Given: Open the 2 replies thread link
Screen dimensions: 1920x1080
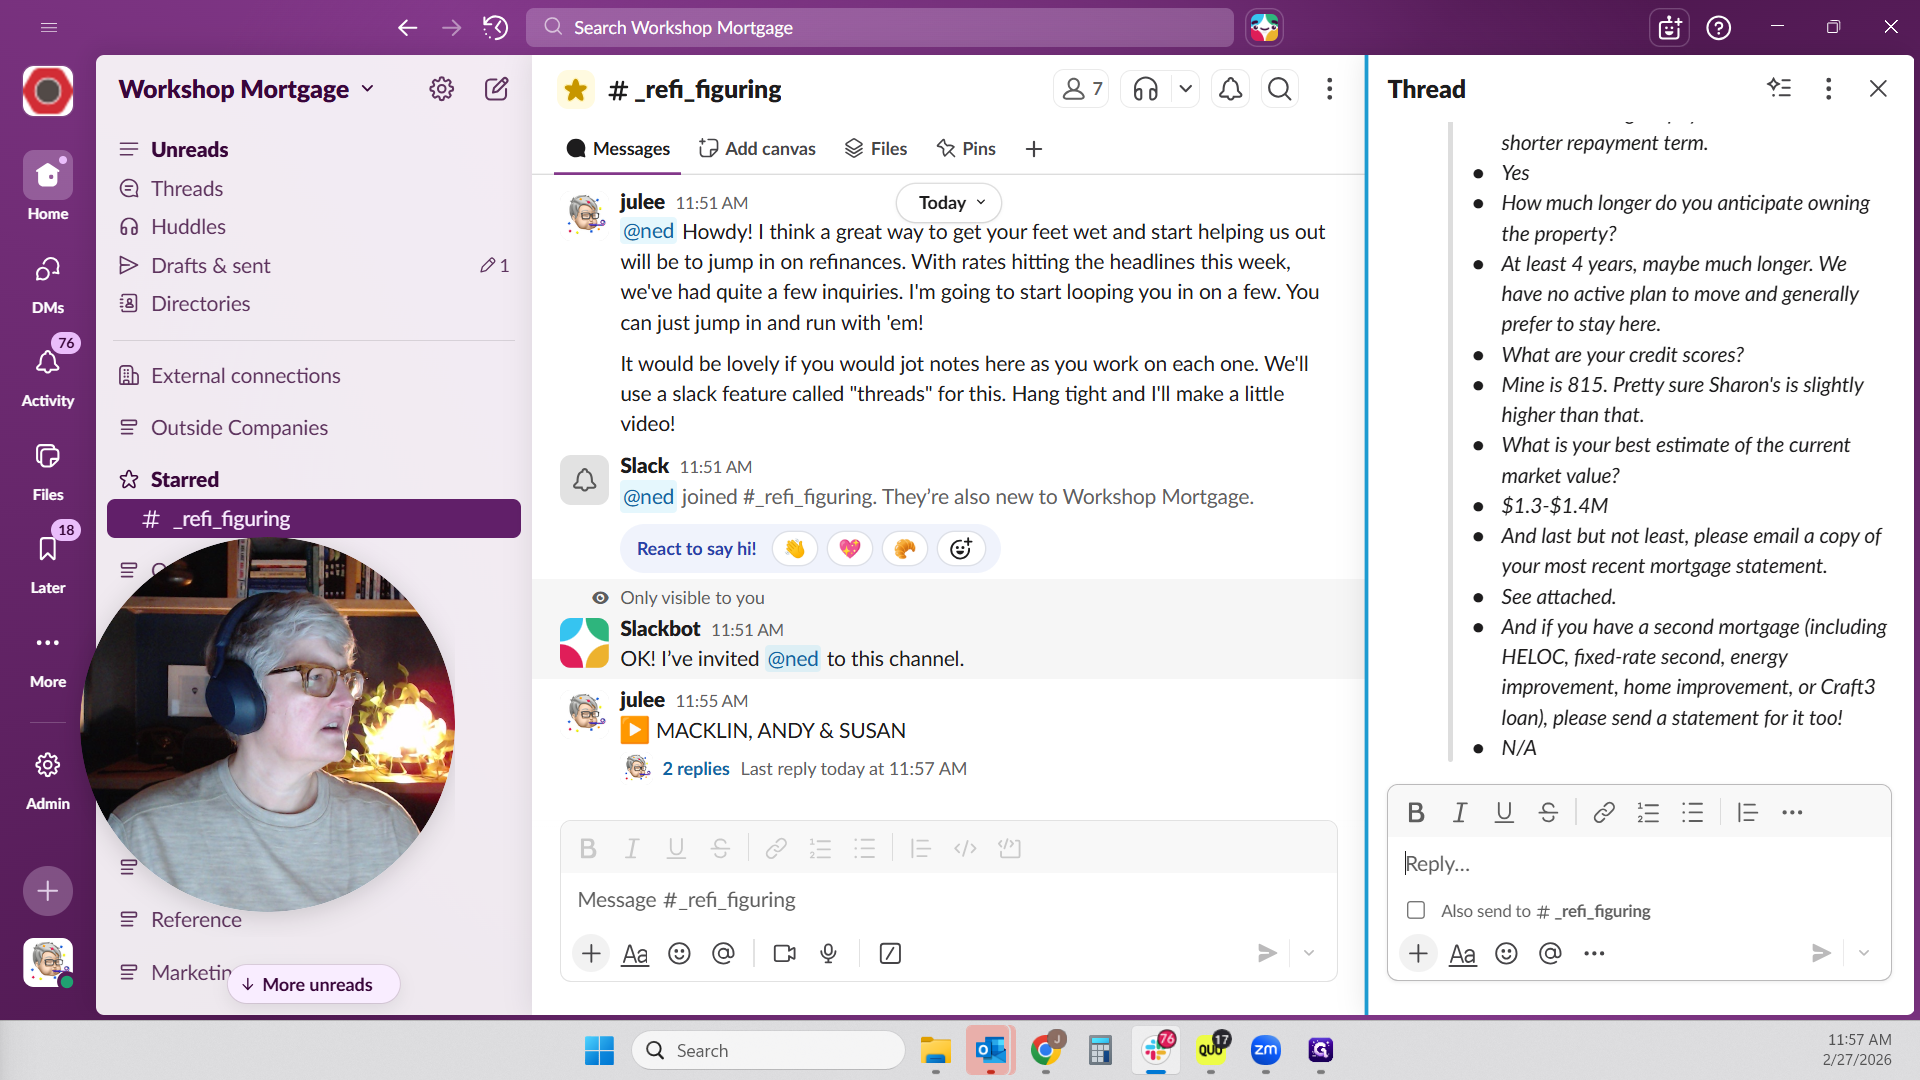Looking at the screenshot, I should [x=695, y=769].
